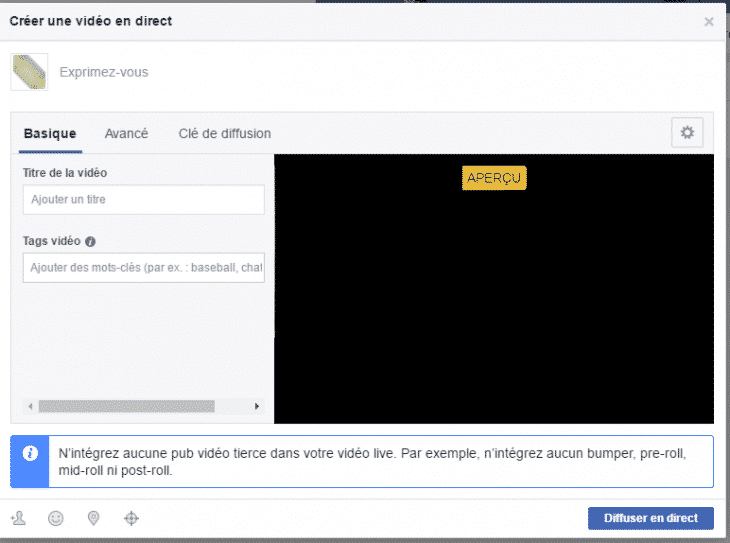Screen dimensions: 730x543
Task: Click the crosshair target icon
Action: click(x=130, y=518)
